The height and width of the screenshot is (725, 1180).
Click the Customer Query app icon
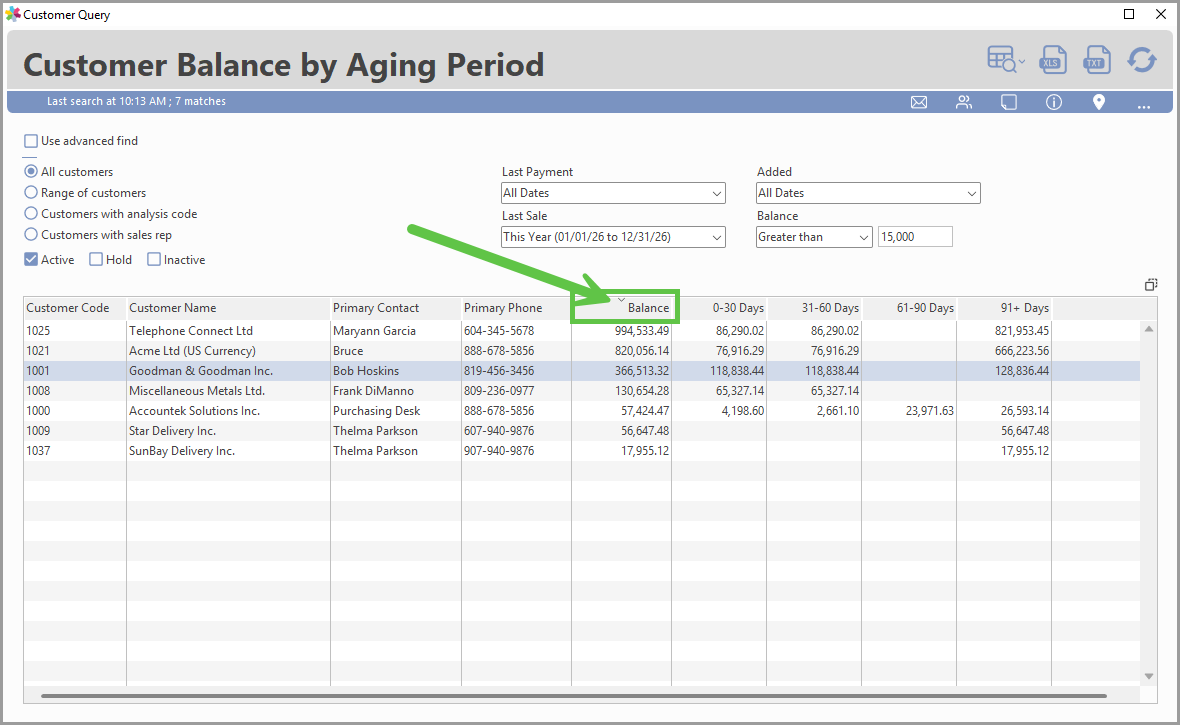coord(13,14)
